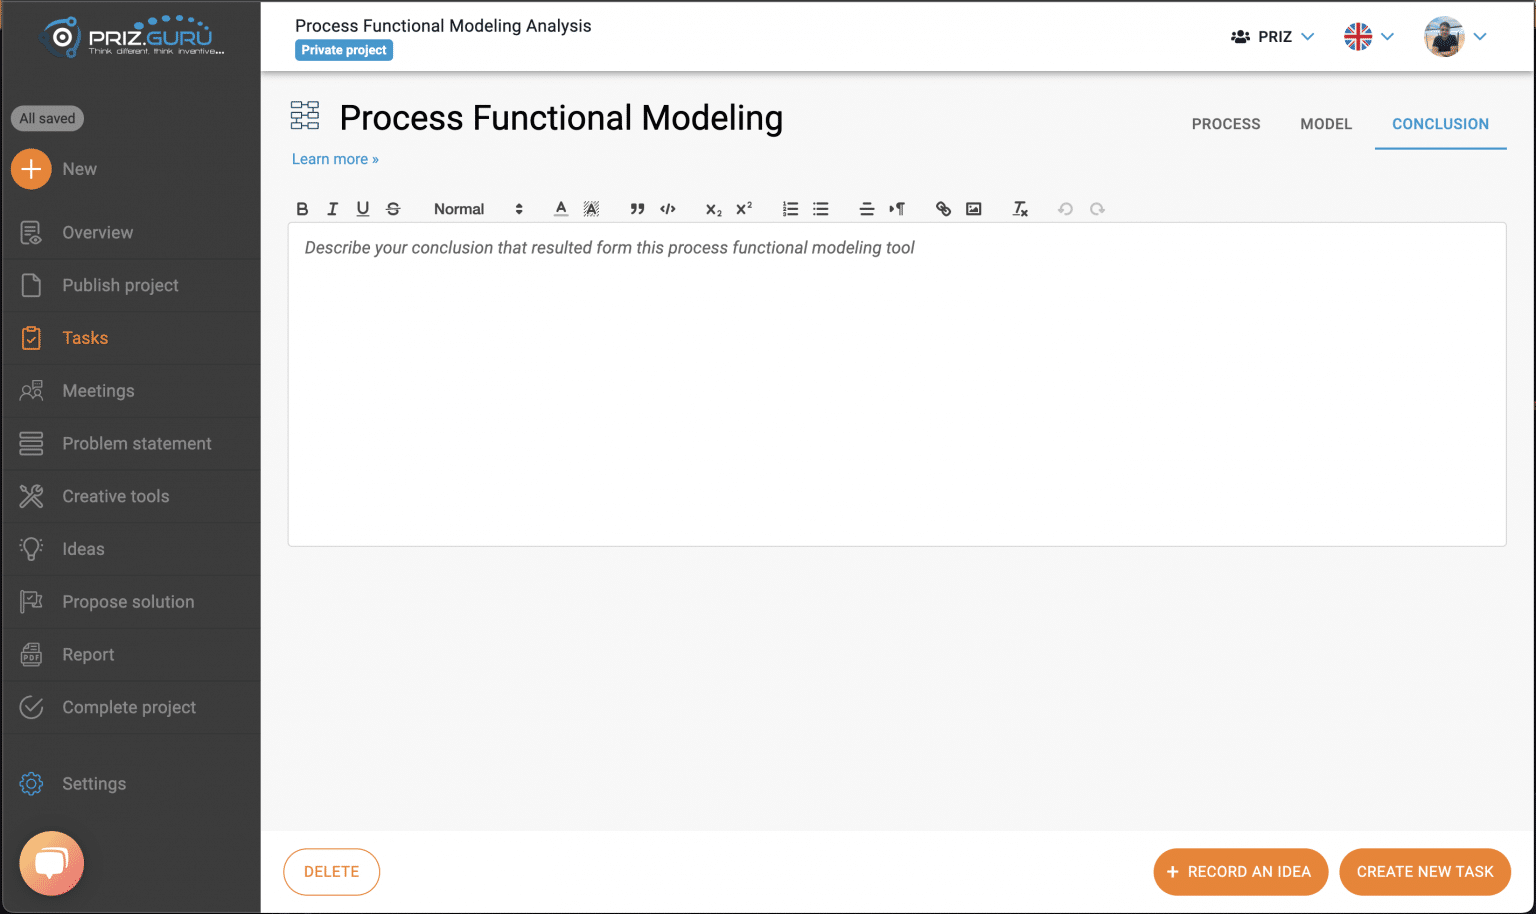Select the CONCLUSION tab
This screenshot has width=1536, height=914.
click(1440, 124)
